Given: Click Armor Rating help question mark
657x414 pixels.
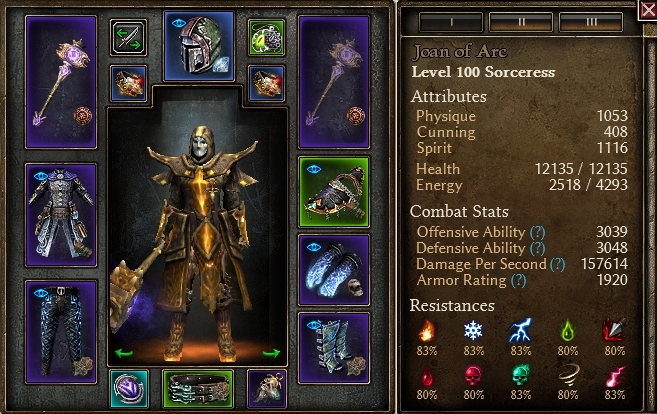Looking at the screenshot, I should click(x=519, y=280).
